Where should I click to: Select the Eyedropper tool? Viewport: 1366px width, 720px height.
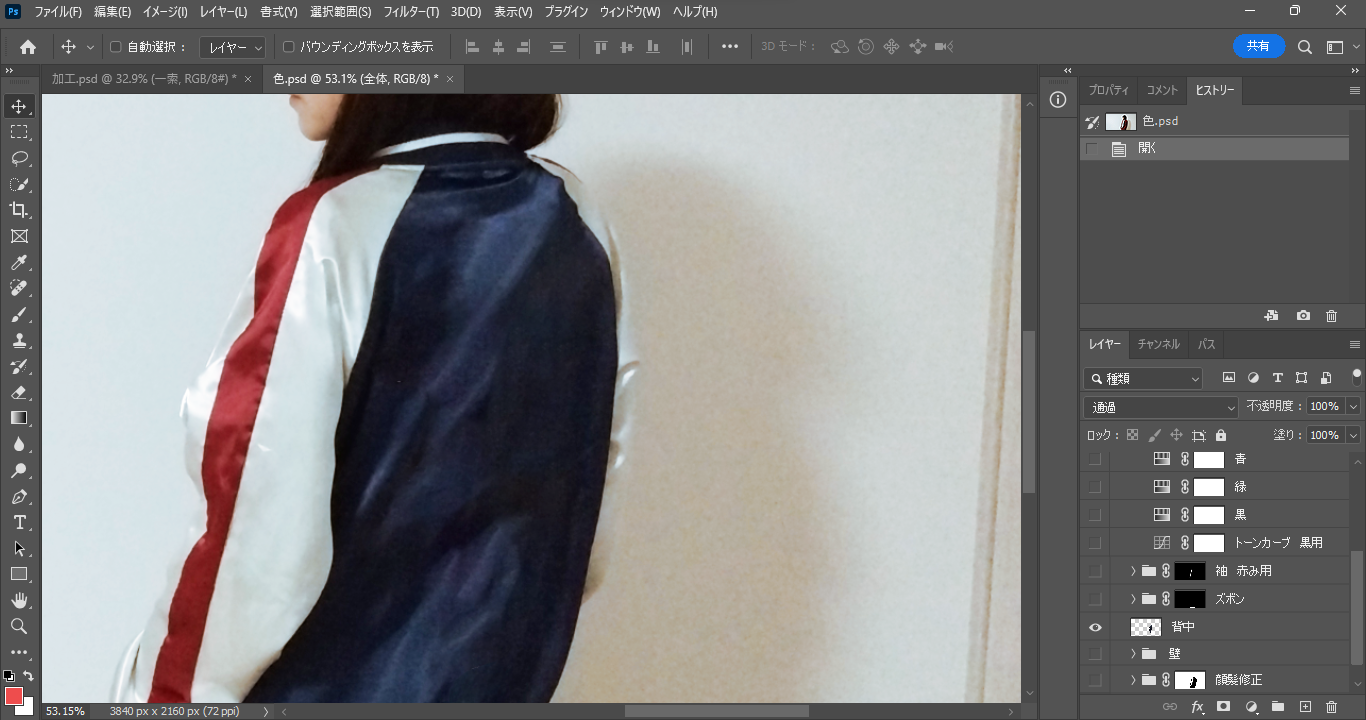(19, 263)
